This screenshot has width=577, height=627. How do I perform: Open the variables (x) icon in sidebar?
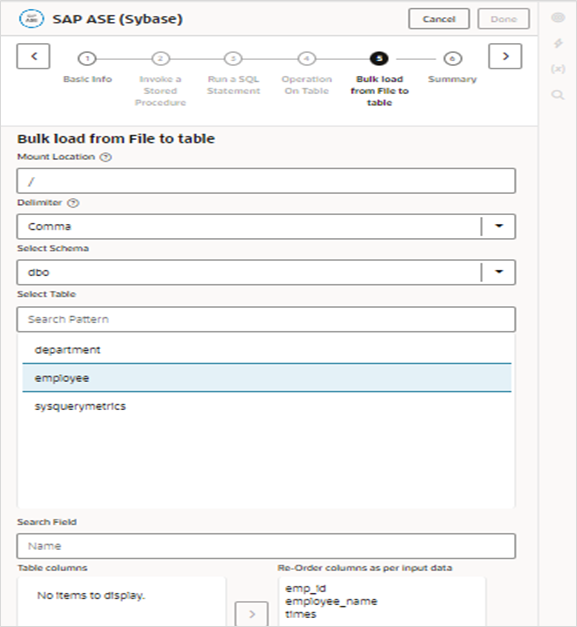click(x=558, y=69)
